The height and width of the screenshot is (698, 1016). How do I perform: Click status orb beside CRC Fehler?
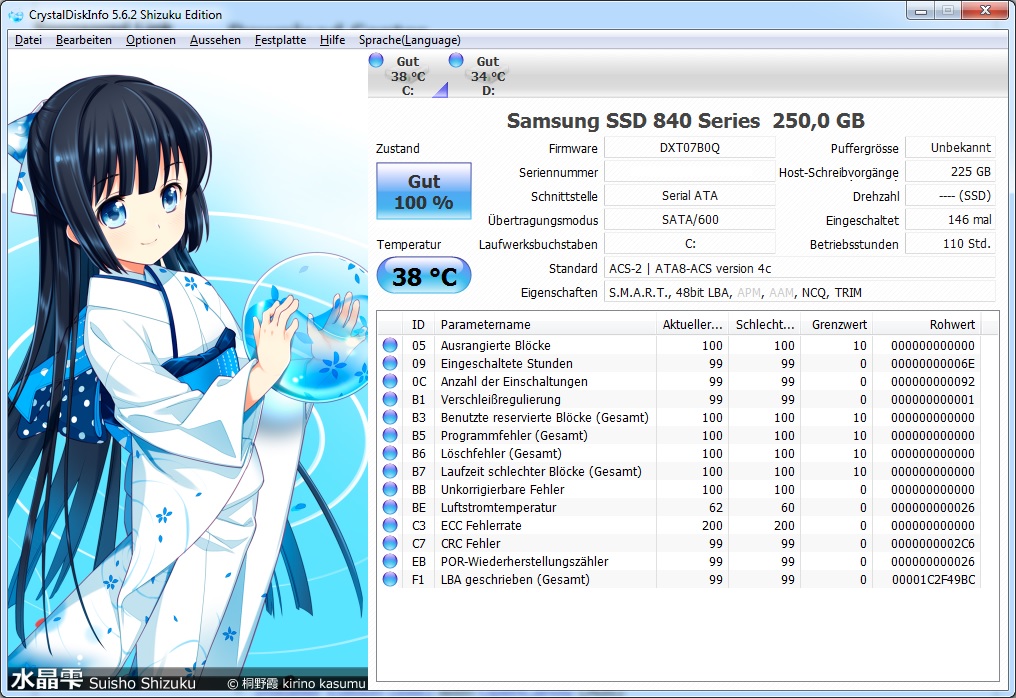[390, 544]
